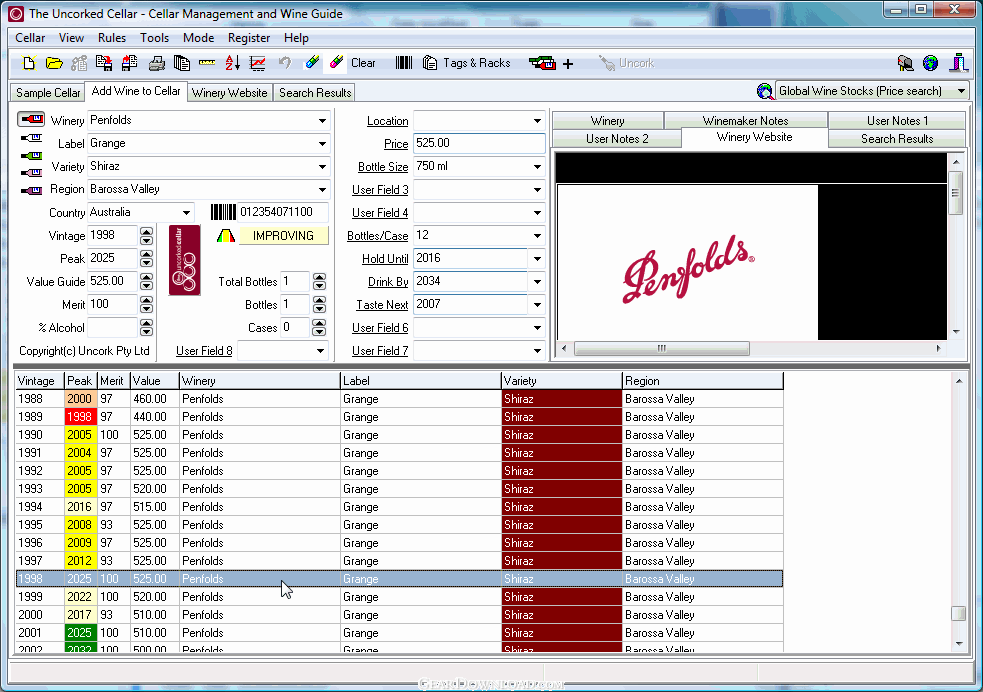The image size is (983, 692).
Task: Click the new cellar document icon
Action: (x=29, y=63)
